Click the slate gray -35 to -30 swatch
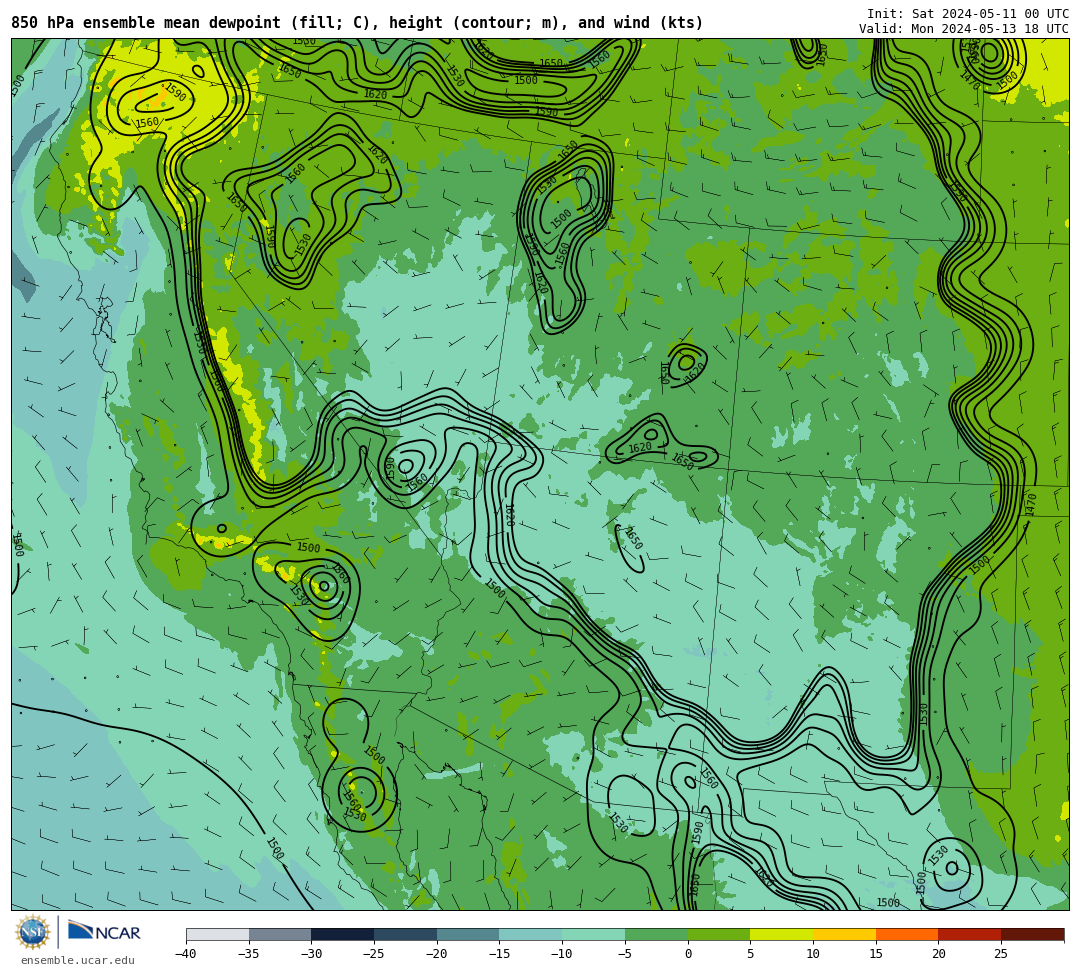The height and width of the screenshot is (973, 1080). coord(280,934)
